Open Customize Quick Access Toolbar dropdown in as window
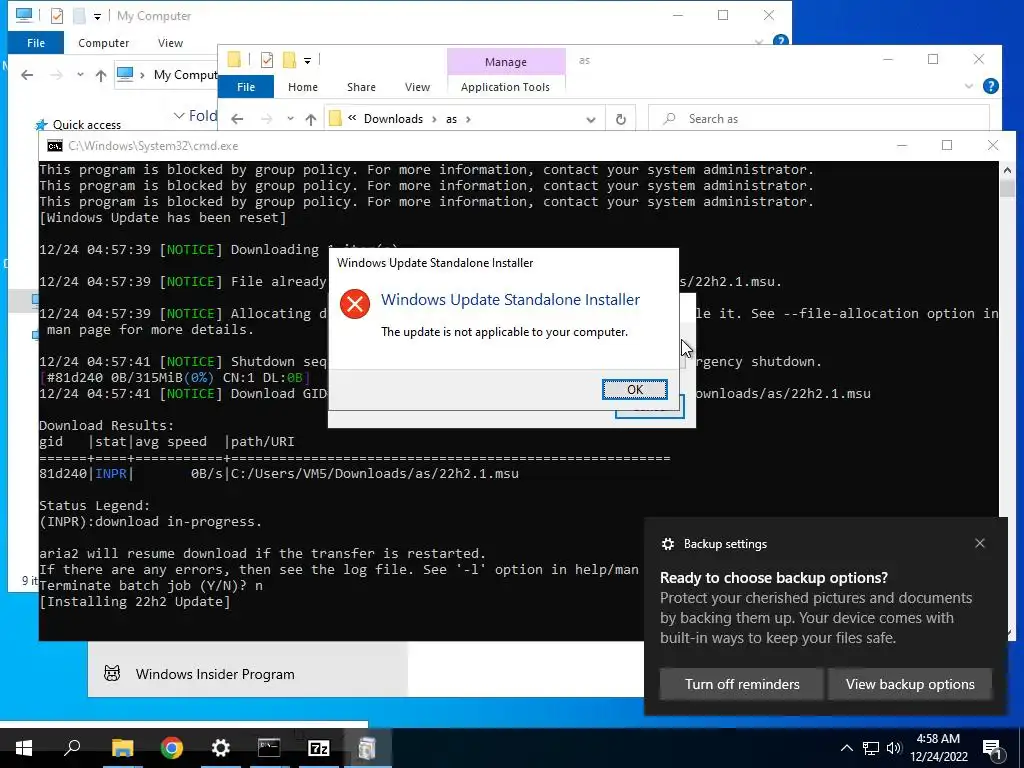This screenshot has height=768, width=1024. coord(307,61)
